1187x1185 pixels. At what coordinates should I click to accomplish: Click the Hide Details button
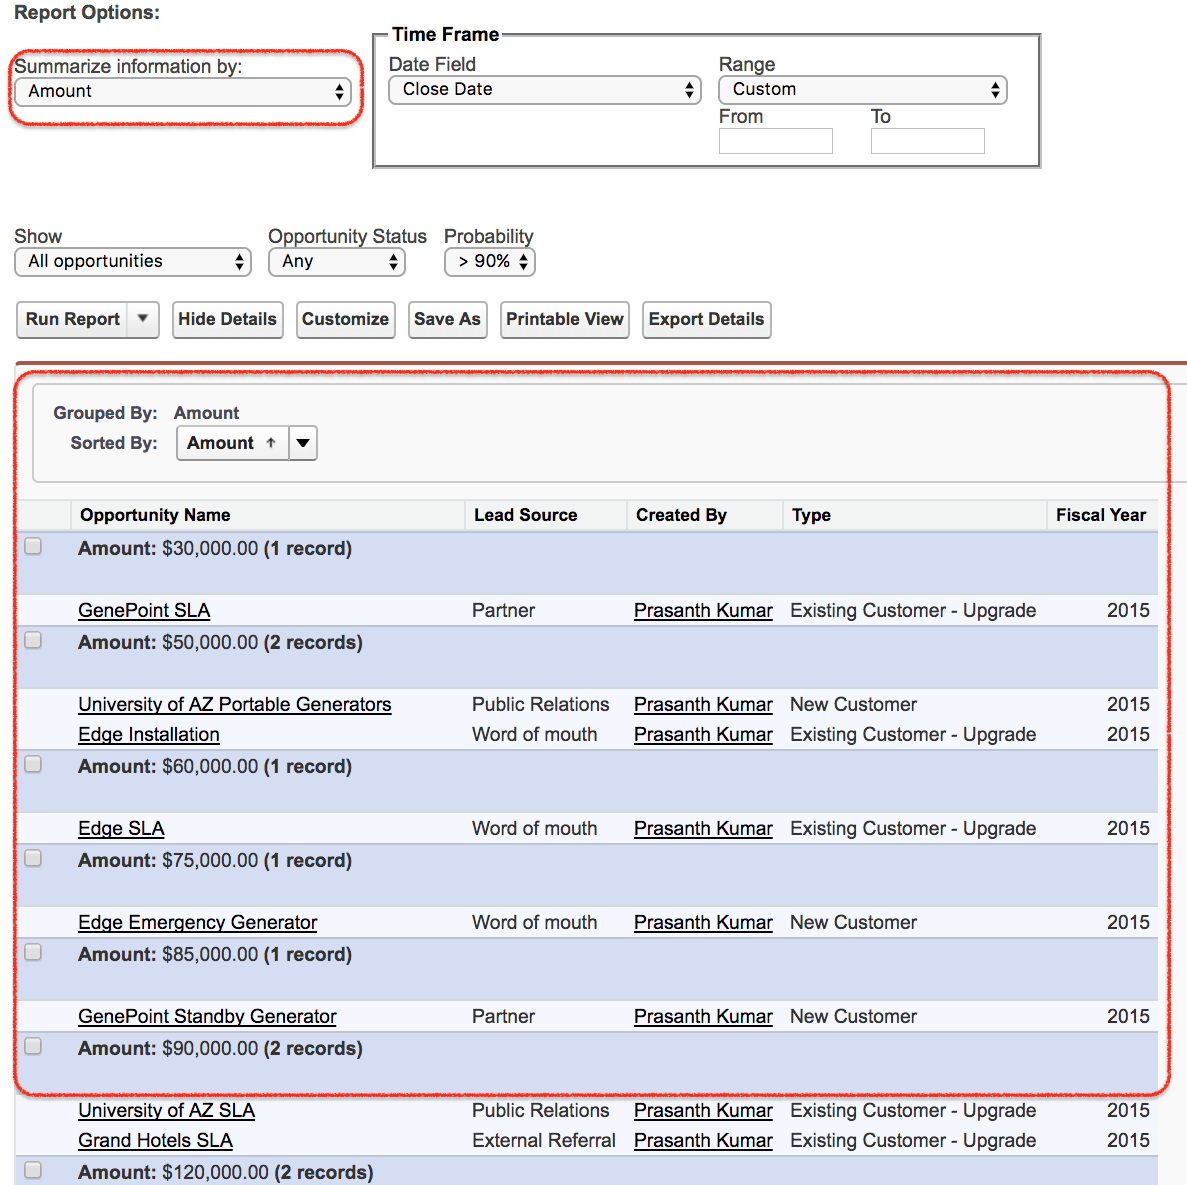click(227, 319)
